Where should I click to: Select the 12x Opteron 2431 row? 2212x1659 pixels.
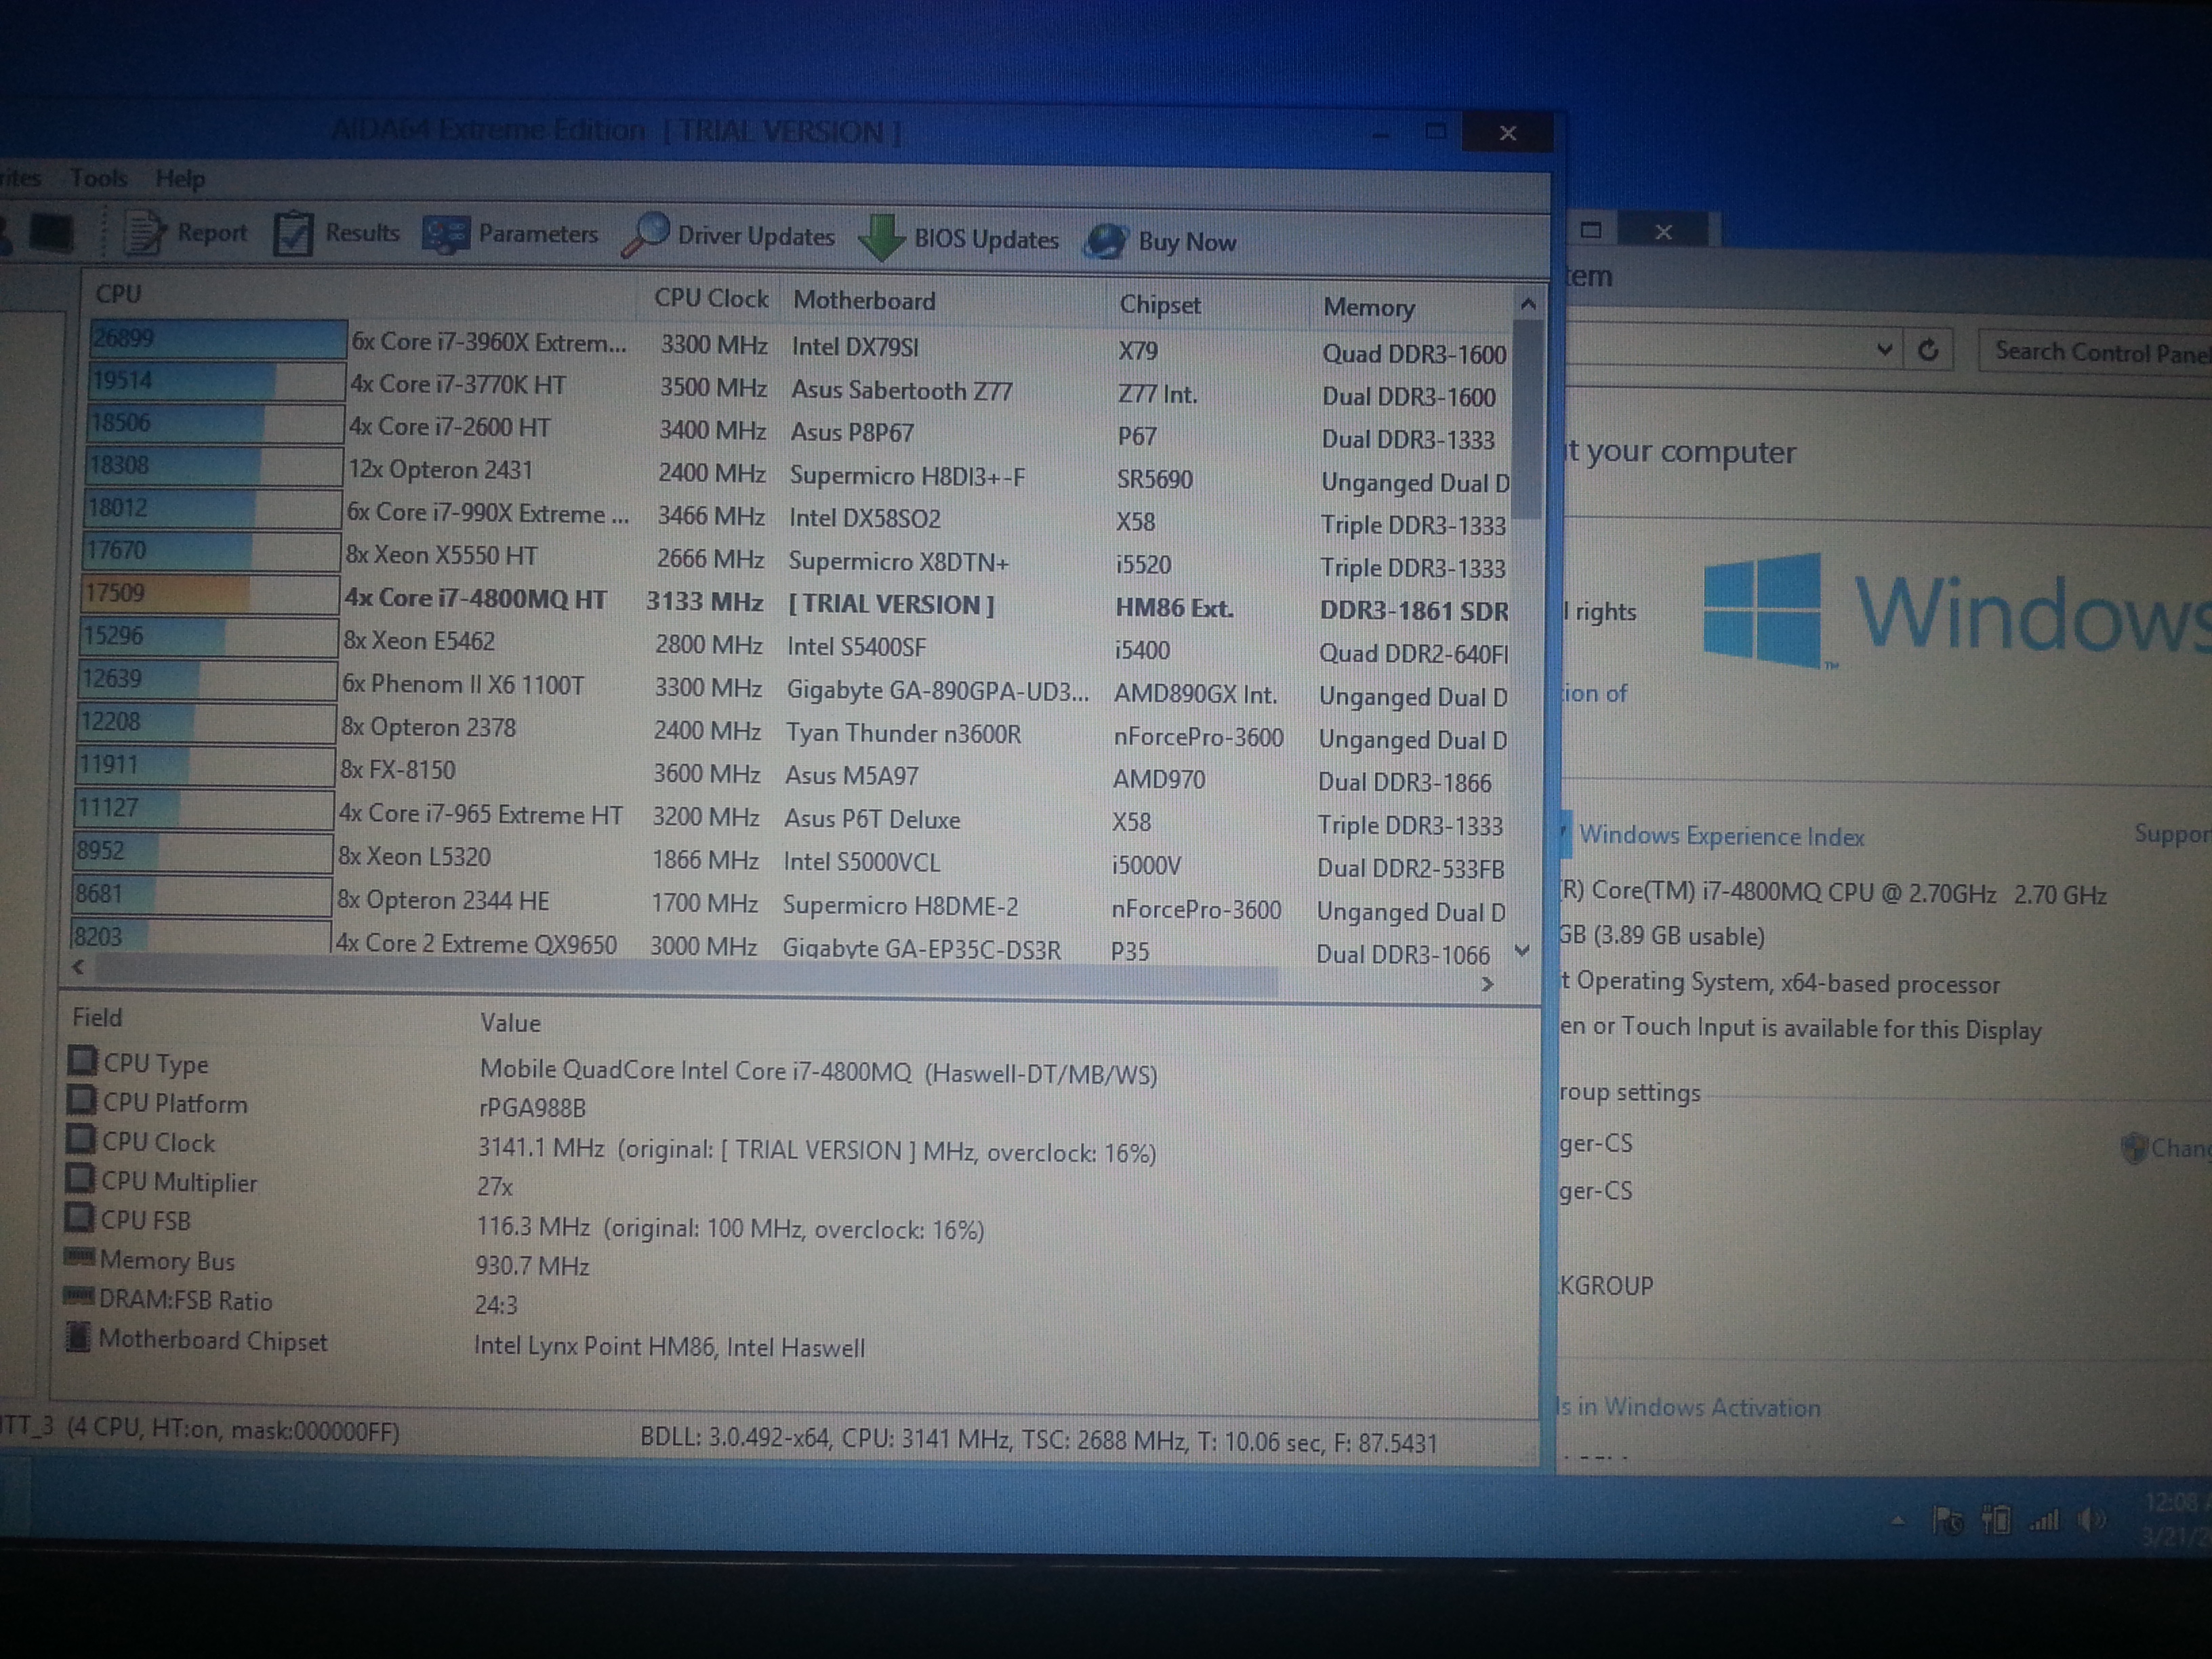coord(796,475)
